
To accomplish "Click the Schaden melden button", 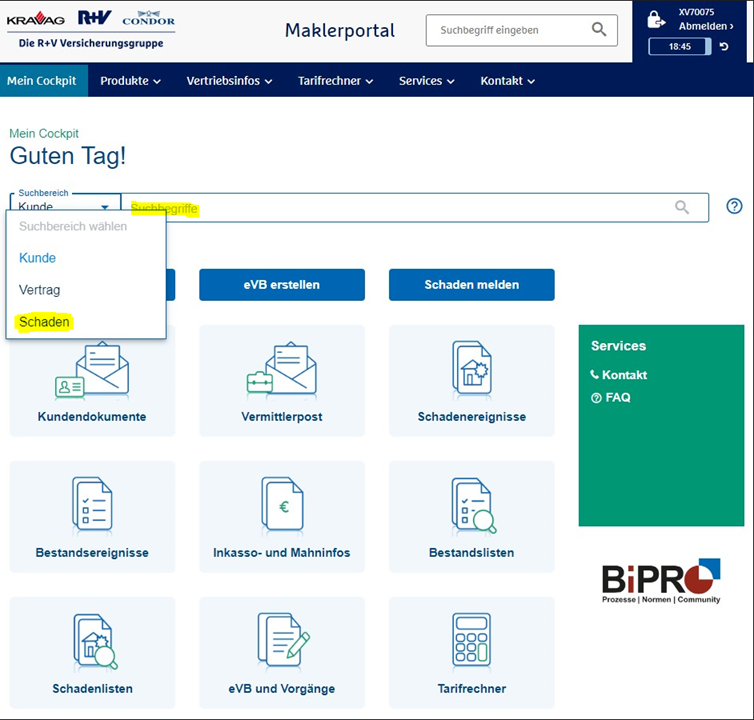I will 471,285.
